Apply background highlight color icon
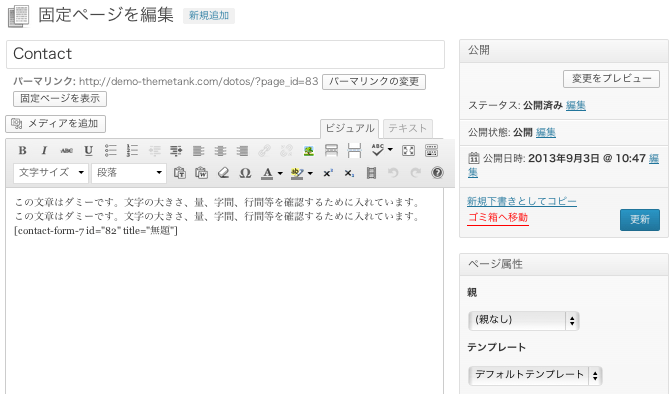This screenshot has height=394, width=671. coord(297,173)
